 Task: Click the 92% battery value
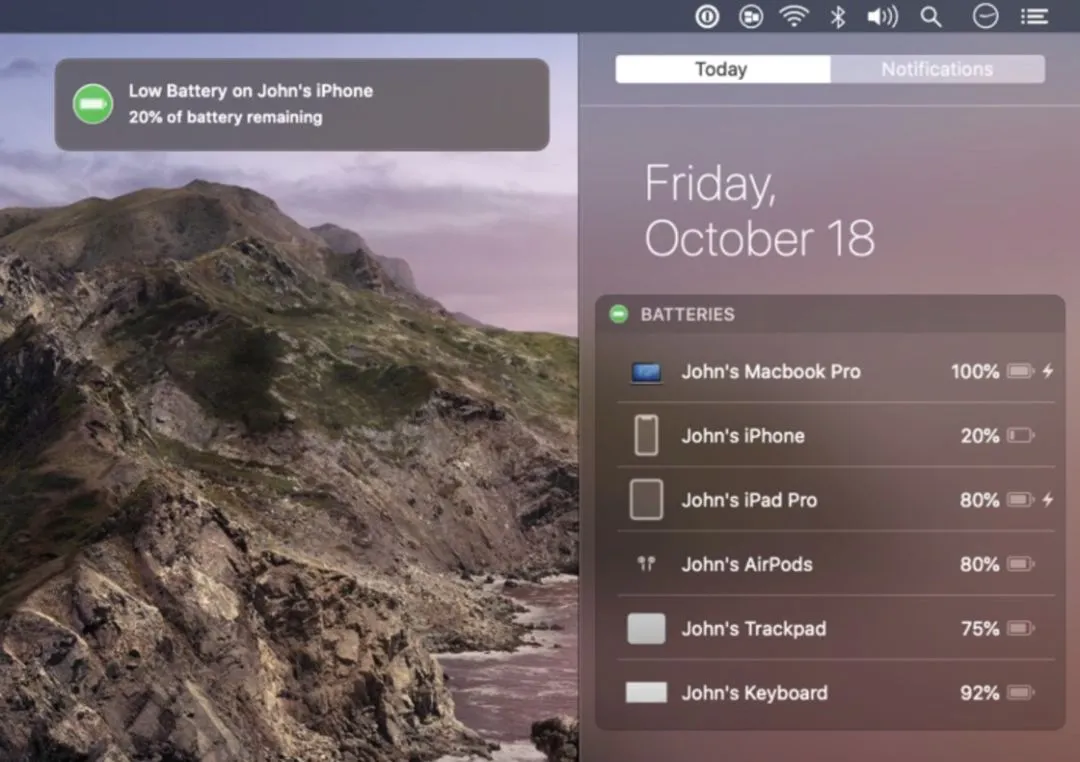(979, 693)
